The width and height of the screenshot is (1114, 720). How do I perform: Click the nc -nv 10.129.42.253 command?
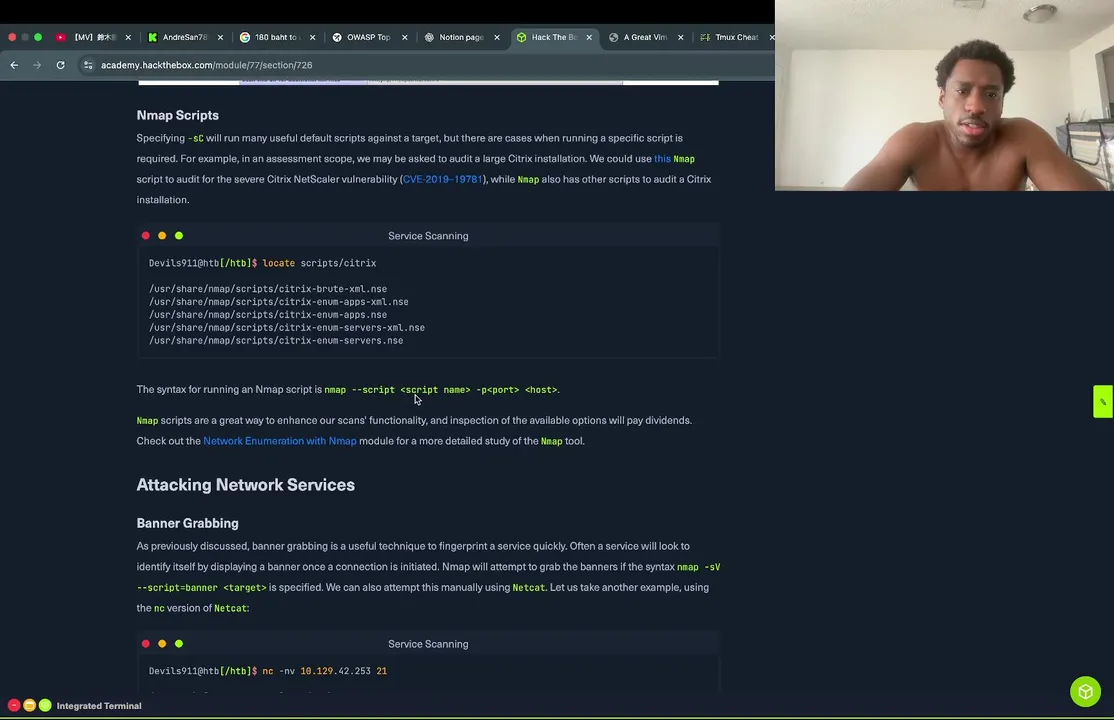(x=325, y=671)
